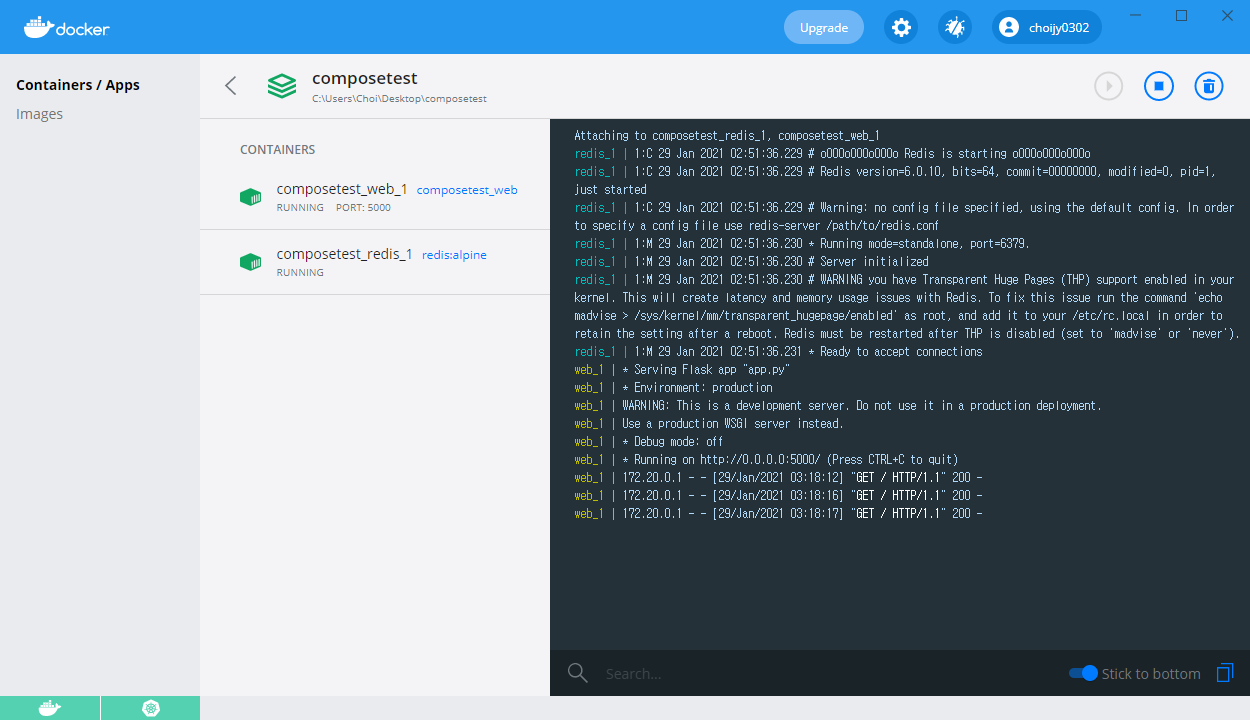
Task: Click the green composetest stack icon
Action: (x=282, y=86)
